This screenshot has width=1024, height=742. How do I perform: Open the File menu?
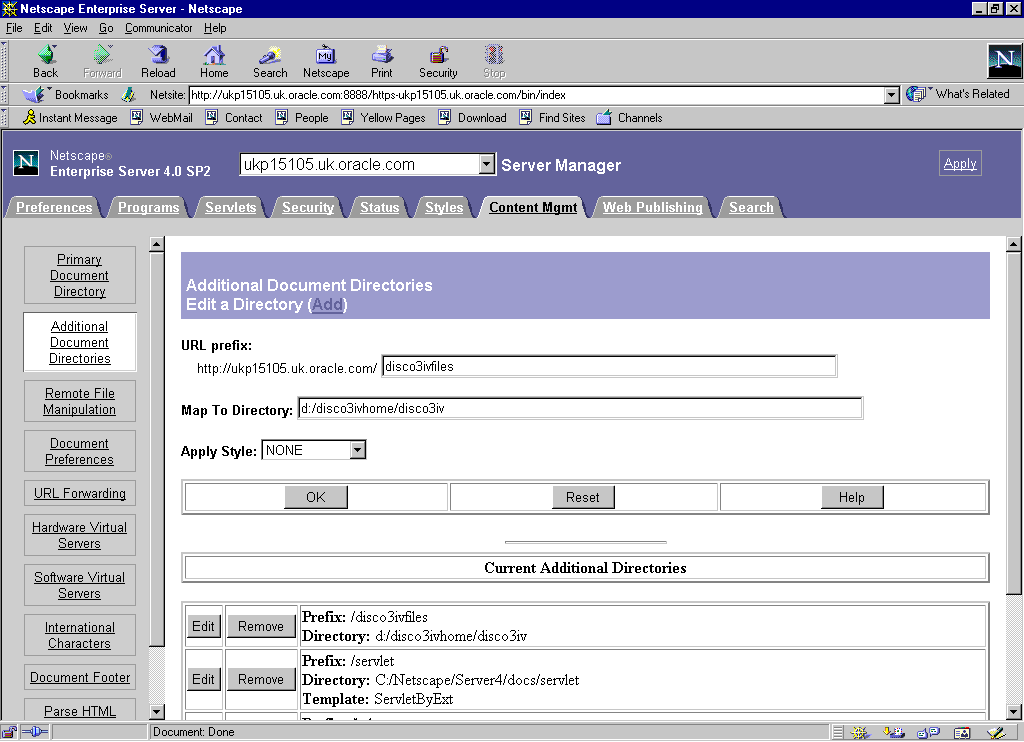click(14, 28)
